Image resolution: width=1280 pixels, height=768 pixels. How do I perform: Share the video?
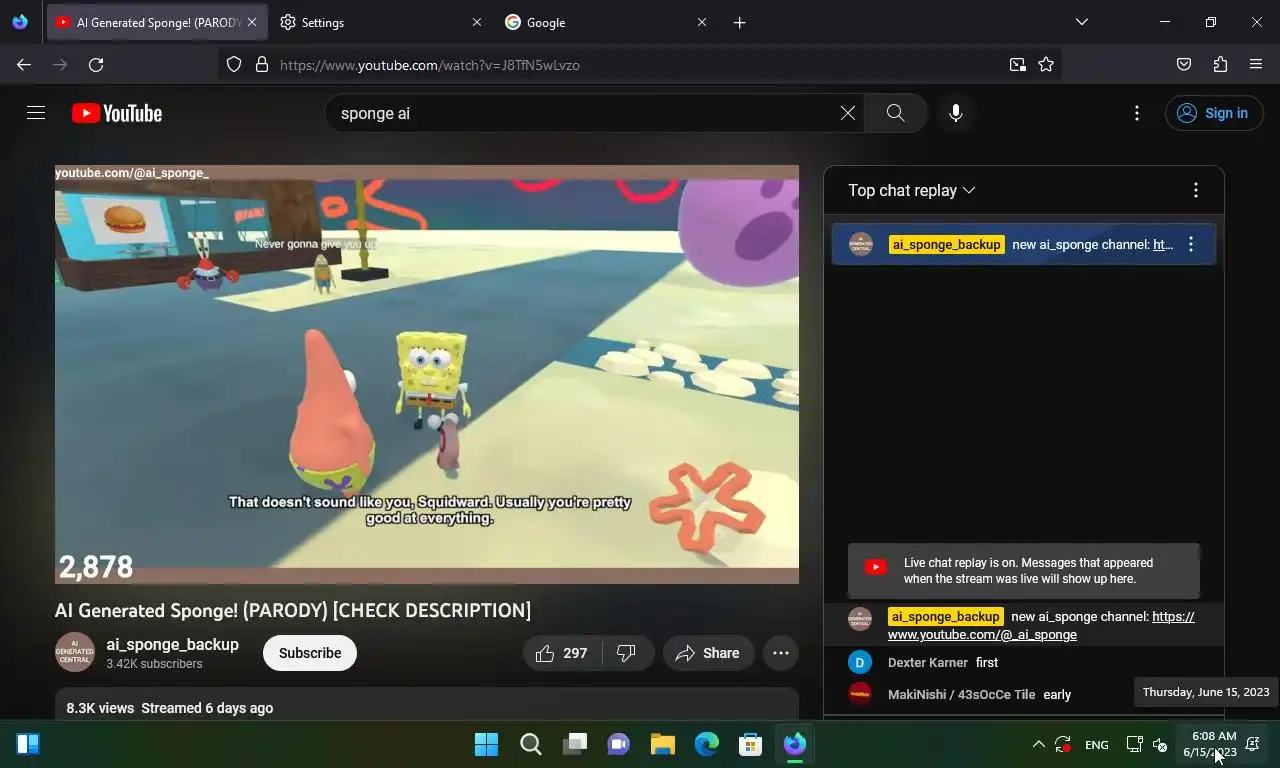[x=708, y=653]
